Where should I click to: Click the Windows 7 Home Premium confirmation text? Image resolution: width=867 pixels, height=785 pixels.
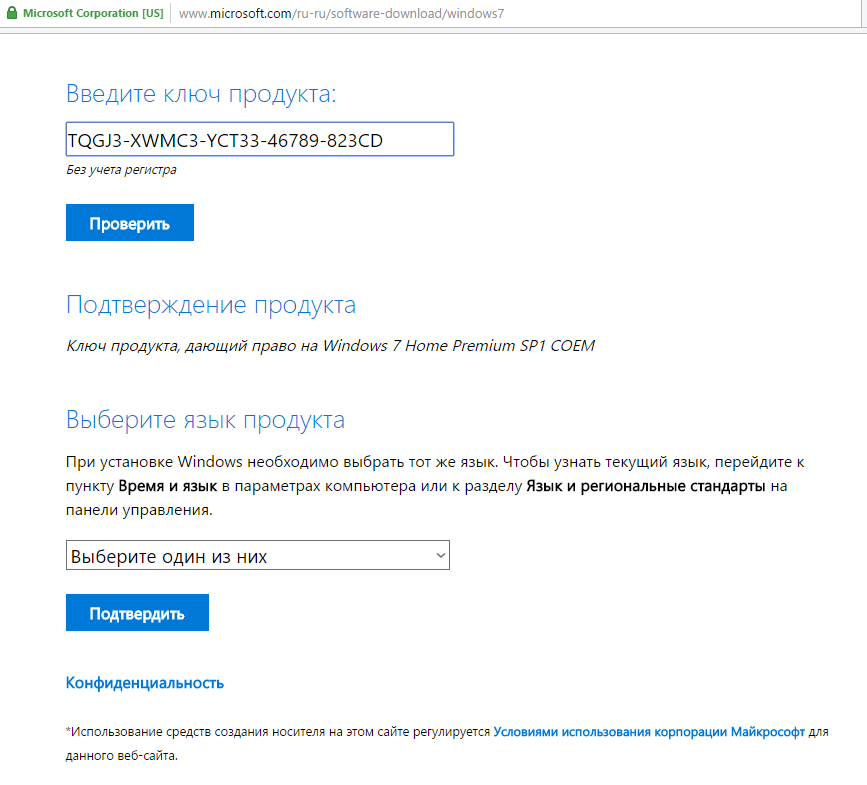point(329,346)
